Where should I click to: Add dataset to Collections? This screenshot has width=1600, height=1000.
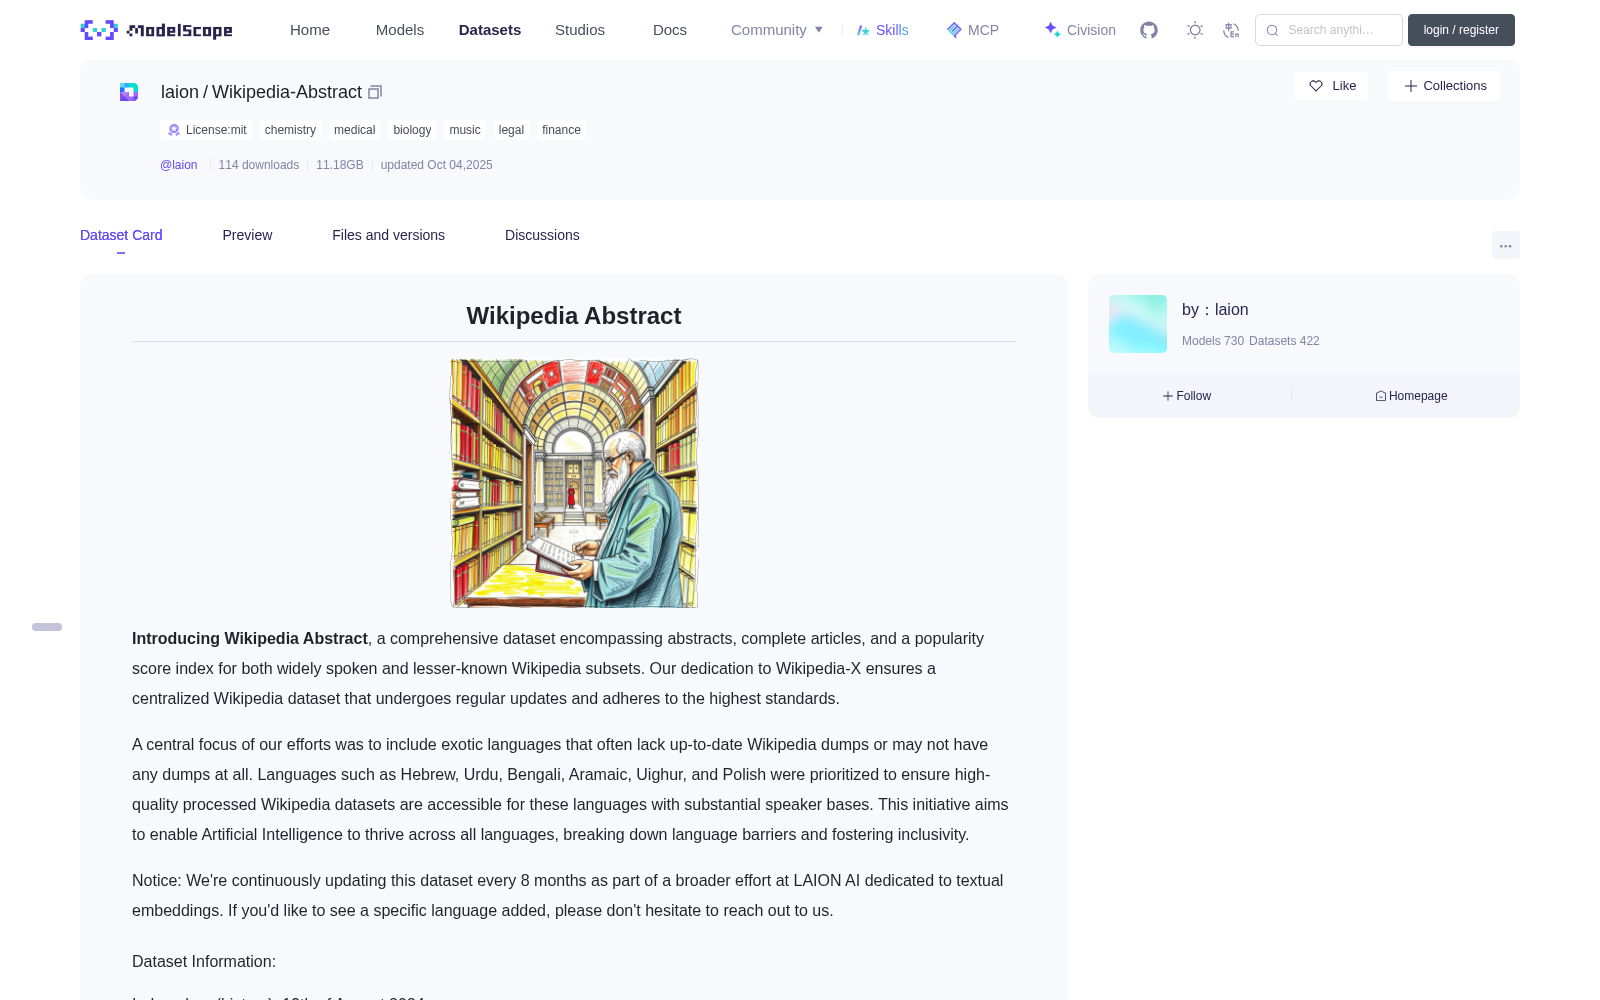pos(1444,86)
